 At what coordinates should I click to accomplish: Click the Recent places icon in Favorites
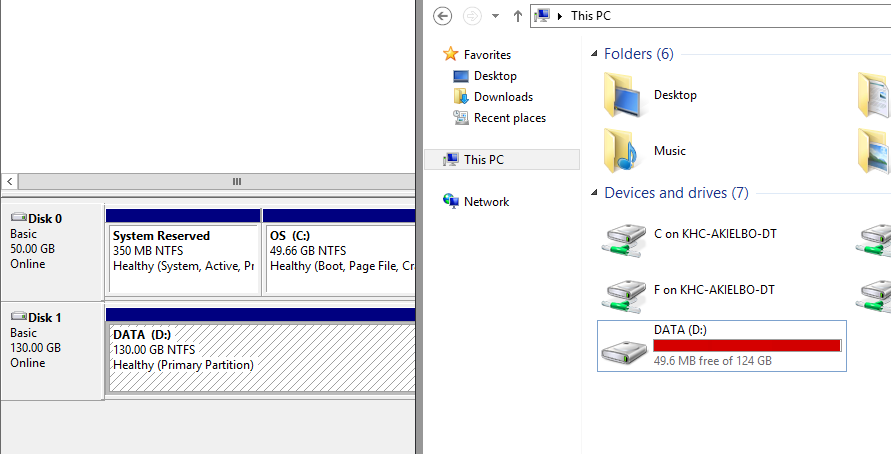(460, 118)
